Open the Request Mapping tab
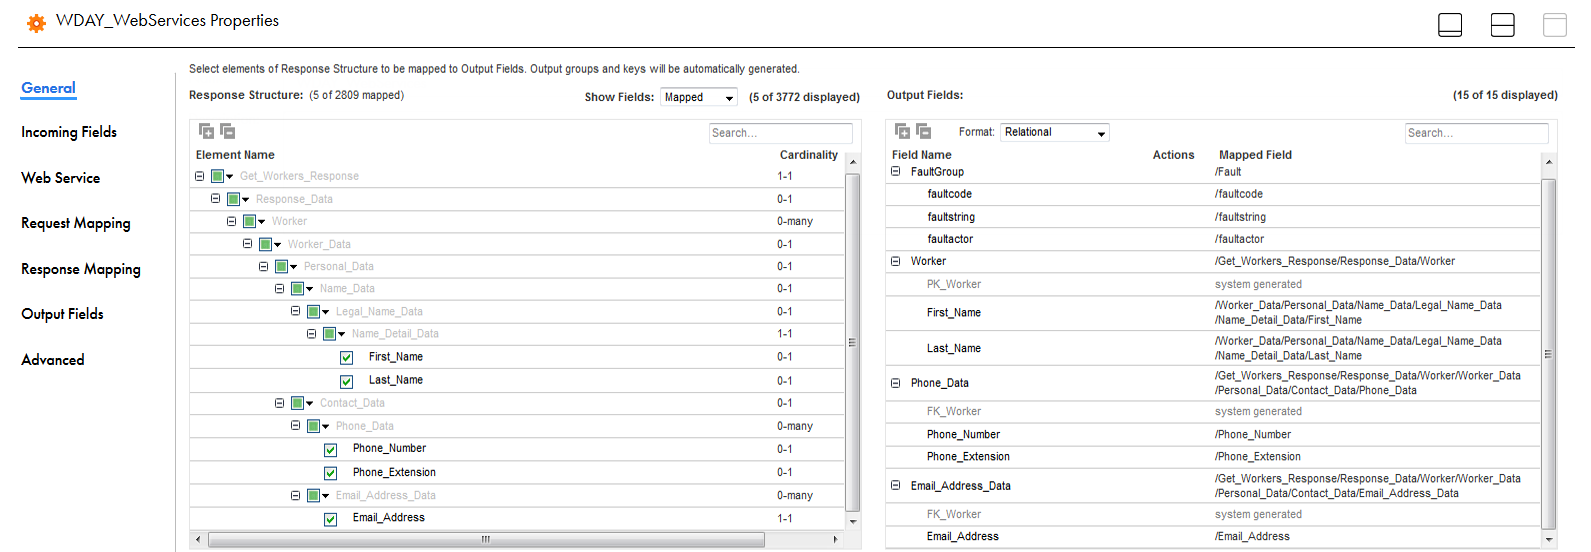 pyautogui.click(x=76, y=223)
